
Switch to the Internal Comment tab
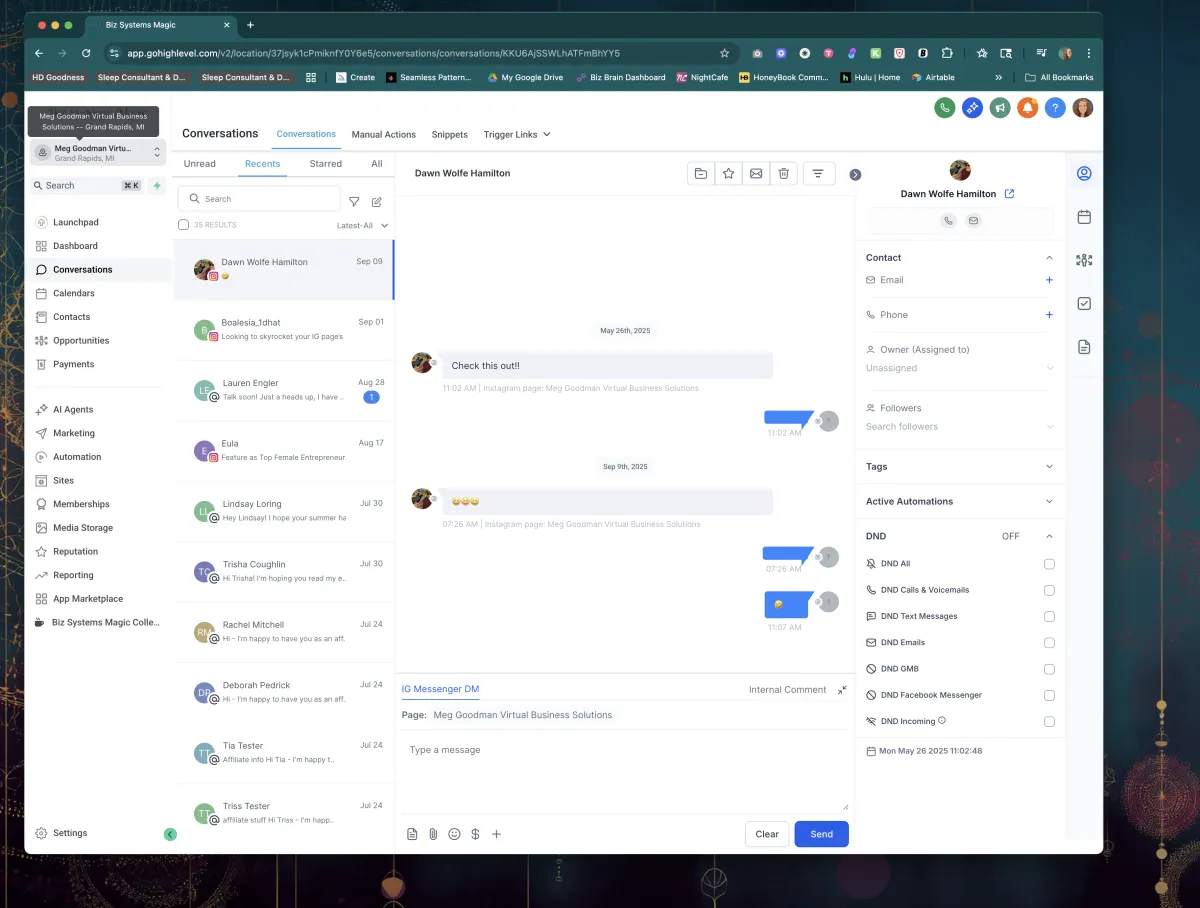[x=788, y=690]
